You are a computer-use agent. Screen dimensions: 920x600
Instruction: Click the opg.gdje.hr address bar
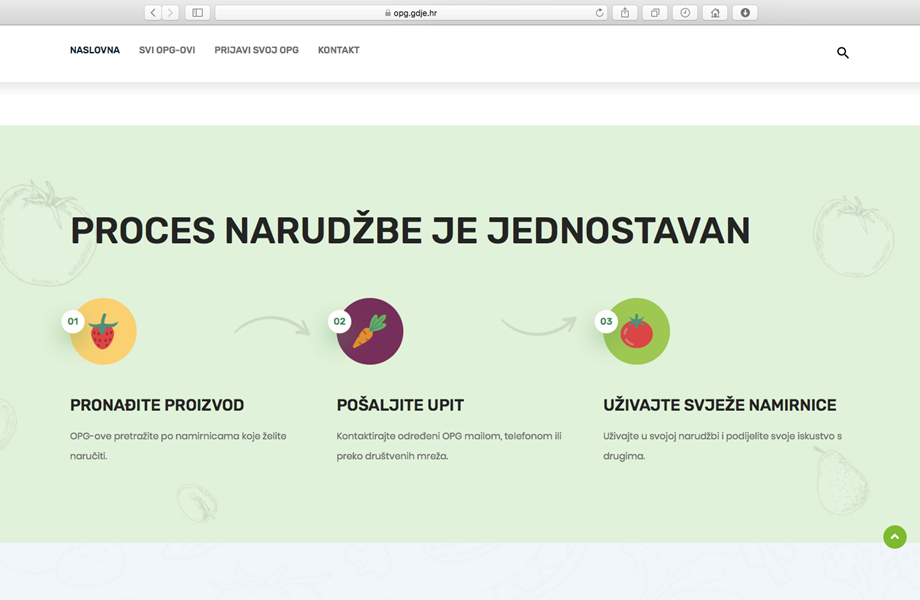(x=410, y=13)
